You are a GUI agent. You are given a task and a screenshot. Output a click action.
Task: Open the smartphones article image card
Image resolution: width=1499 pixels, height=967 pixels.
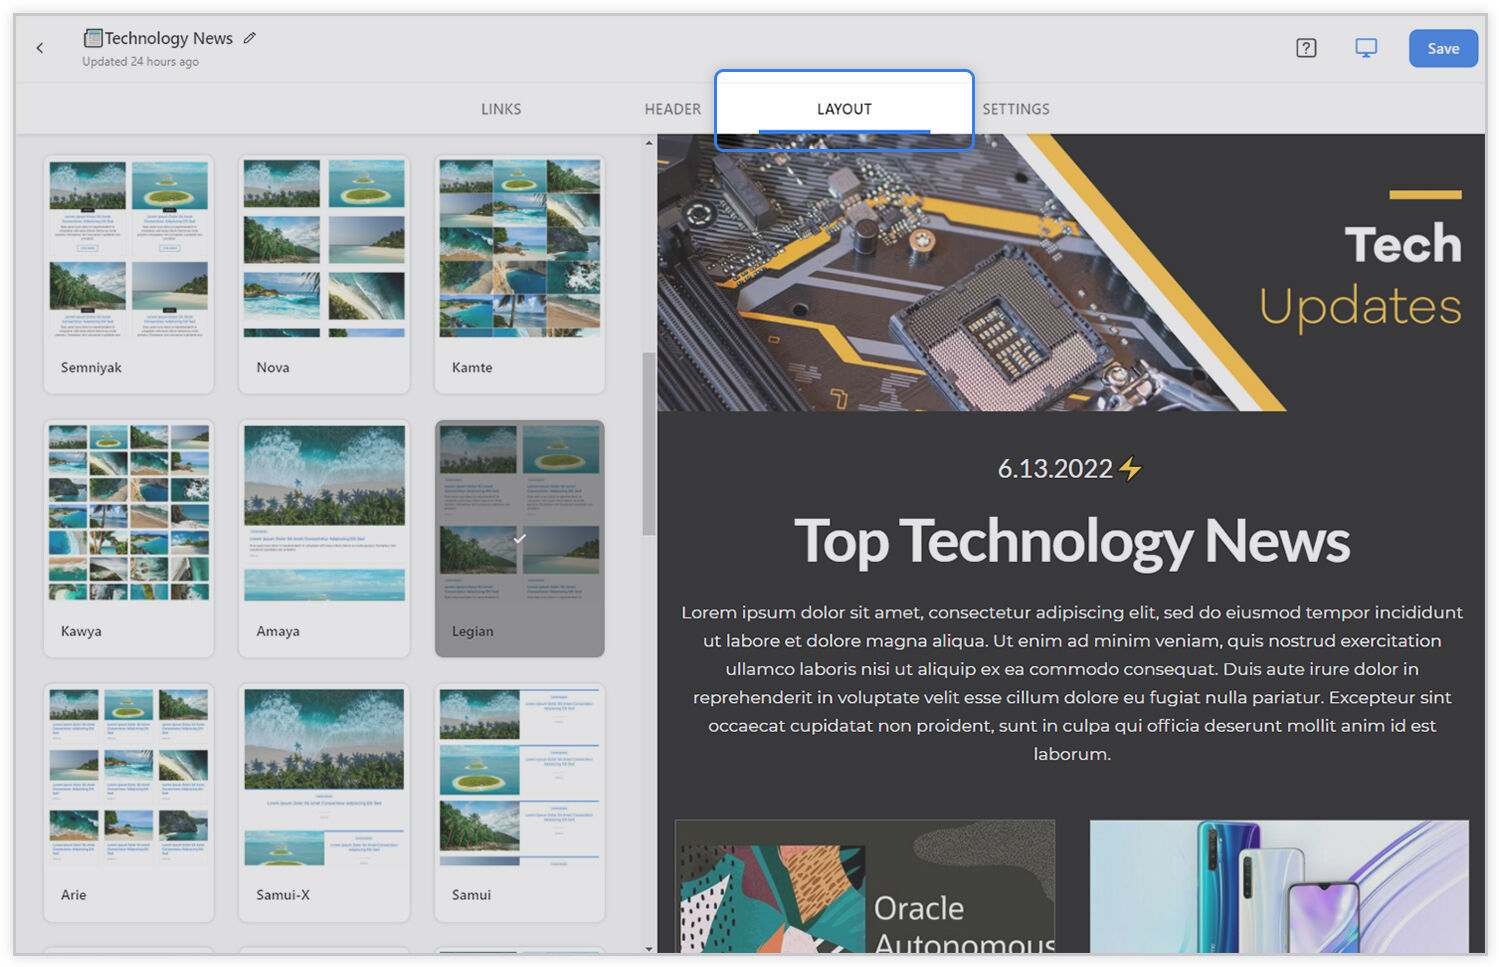tap(1279, 886)
